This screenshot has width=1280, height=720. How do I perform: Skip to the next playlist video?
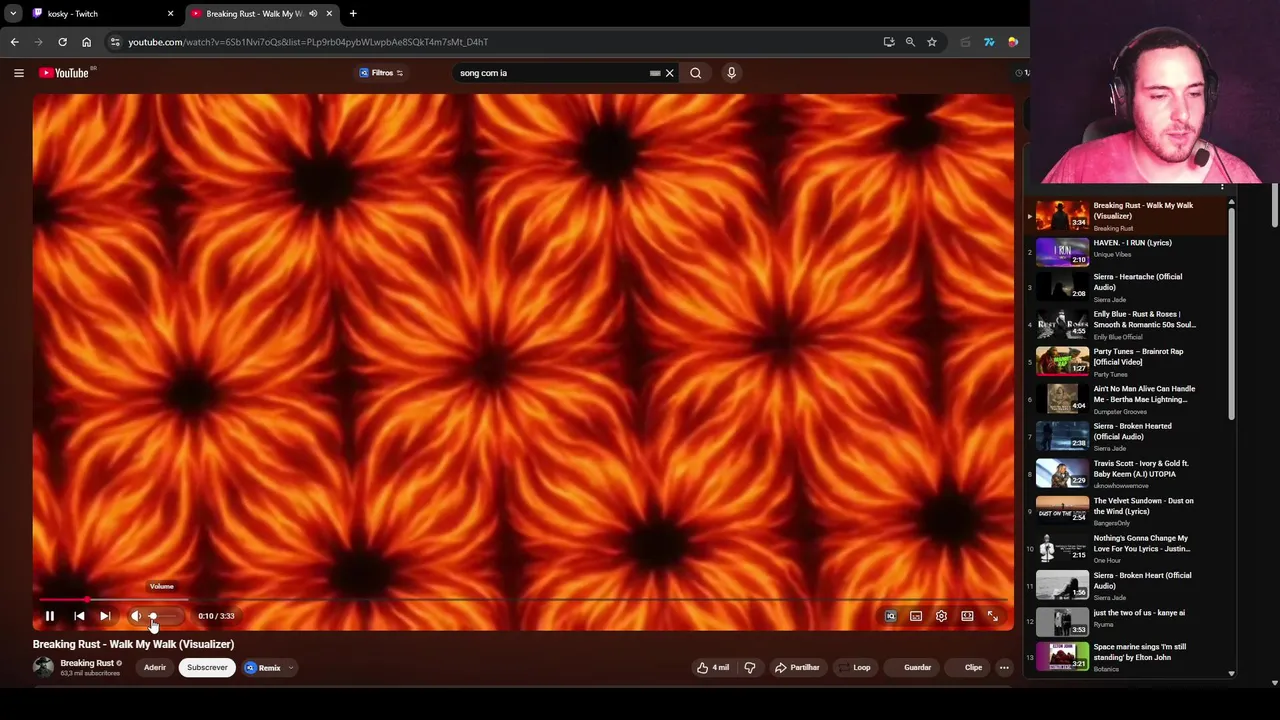tap(105, 616)
